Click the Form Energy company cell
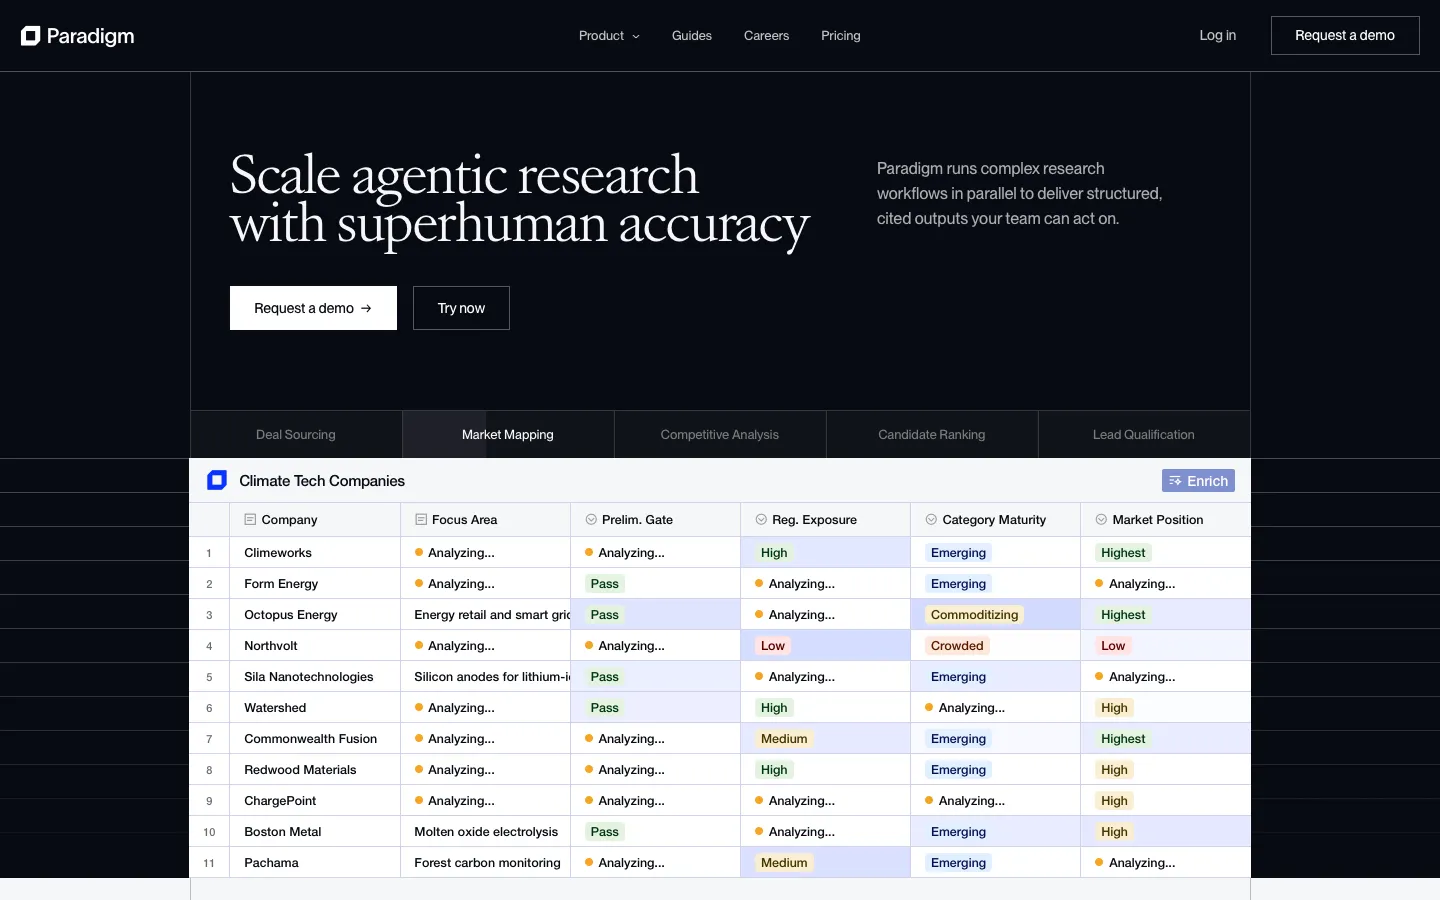The image size is (1440, 900). 315,584
